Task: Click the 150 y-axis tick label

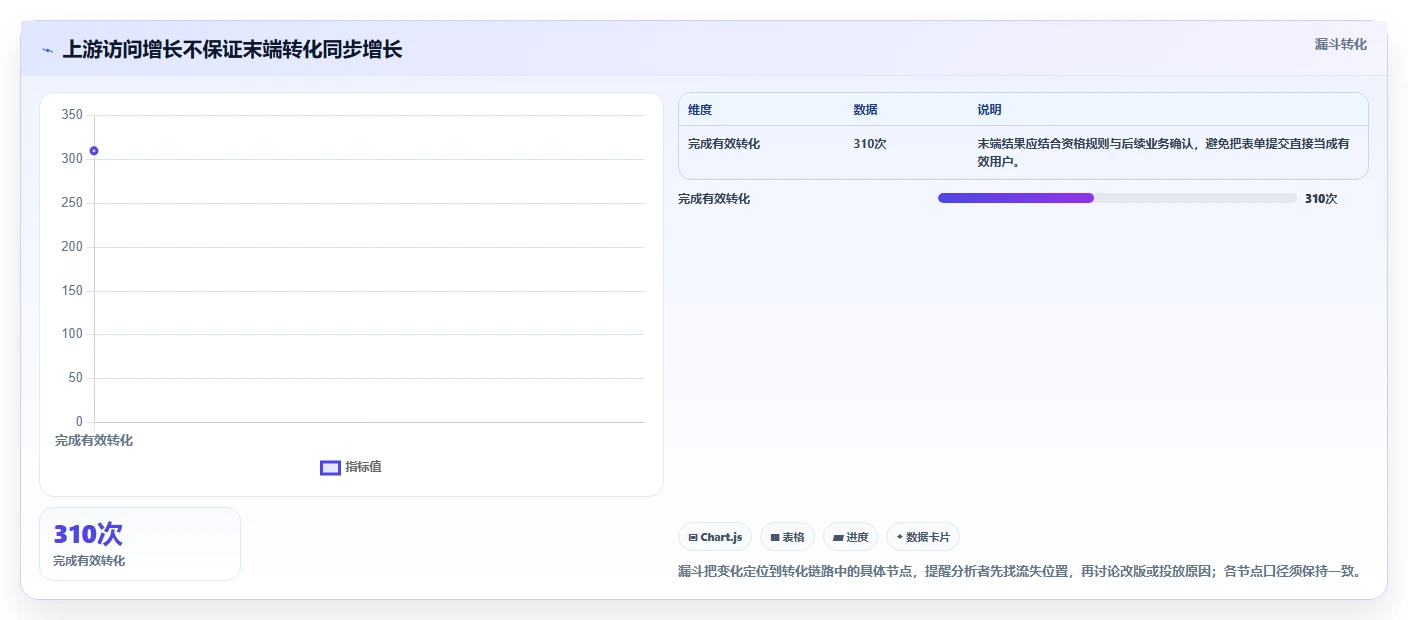Action: [x=72, y=291]
